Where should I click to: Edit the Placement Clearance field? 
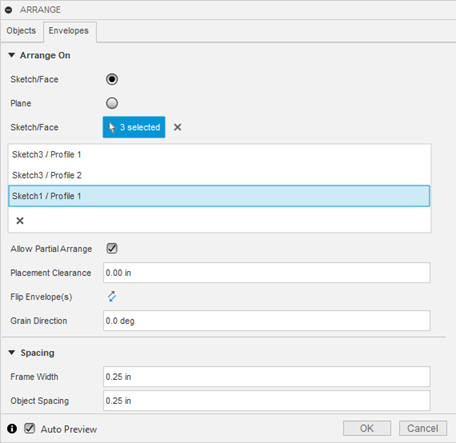(x=267, y=273)
